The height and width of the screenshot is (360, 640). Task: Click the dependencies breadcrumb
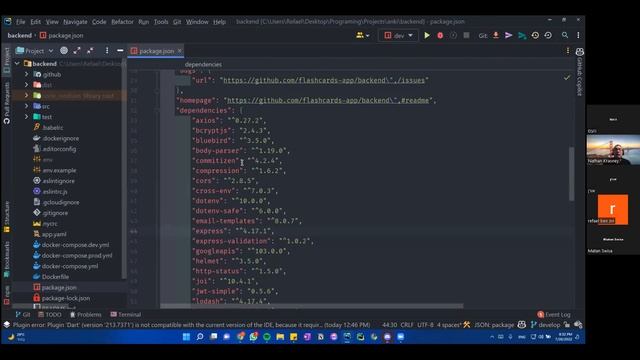point(203,64)
